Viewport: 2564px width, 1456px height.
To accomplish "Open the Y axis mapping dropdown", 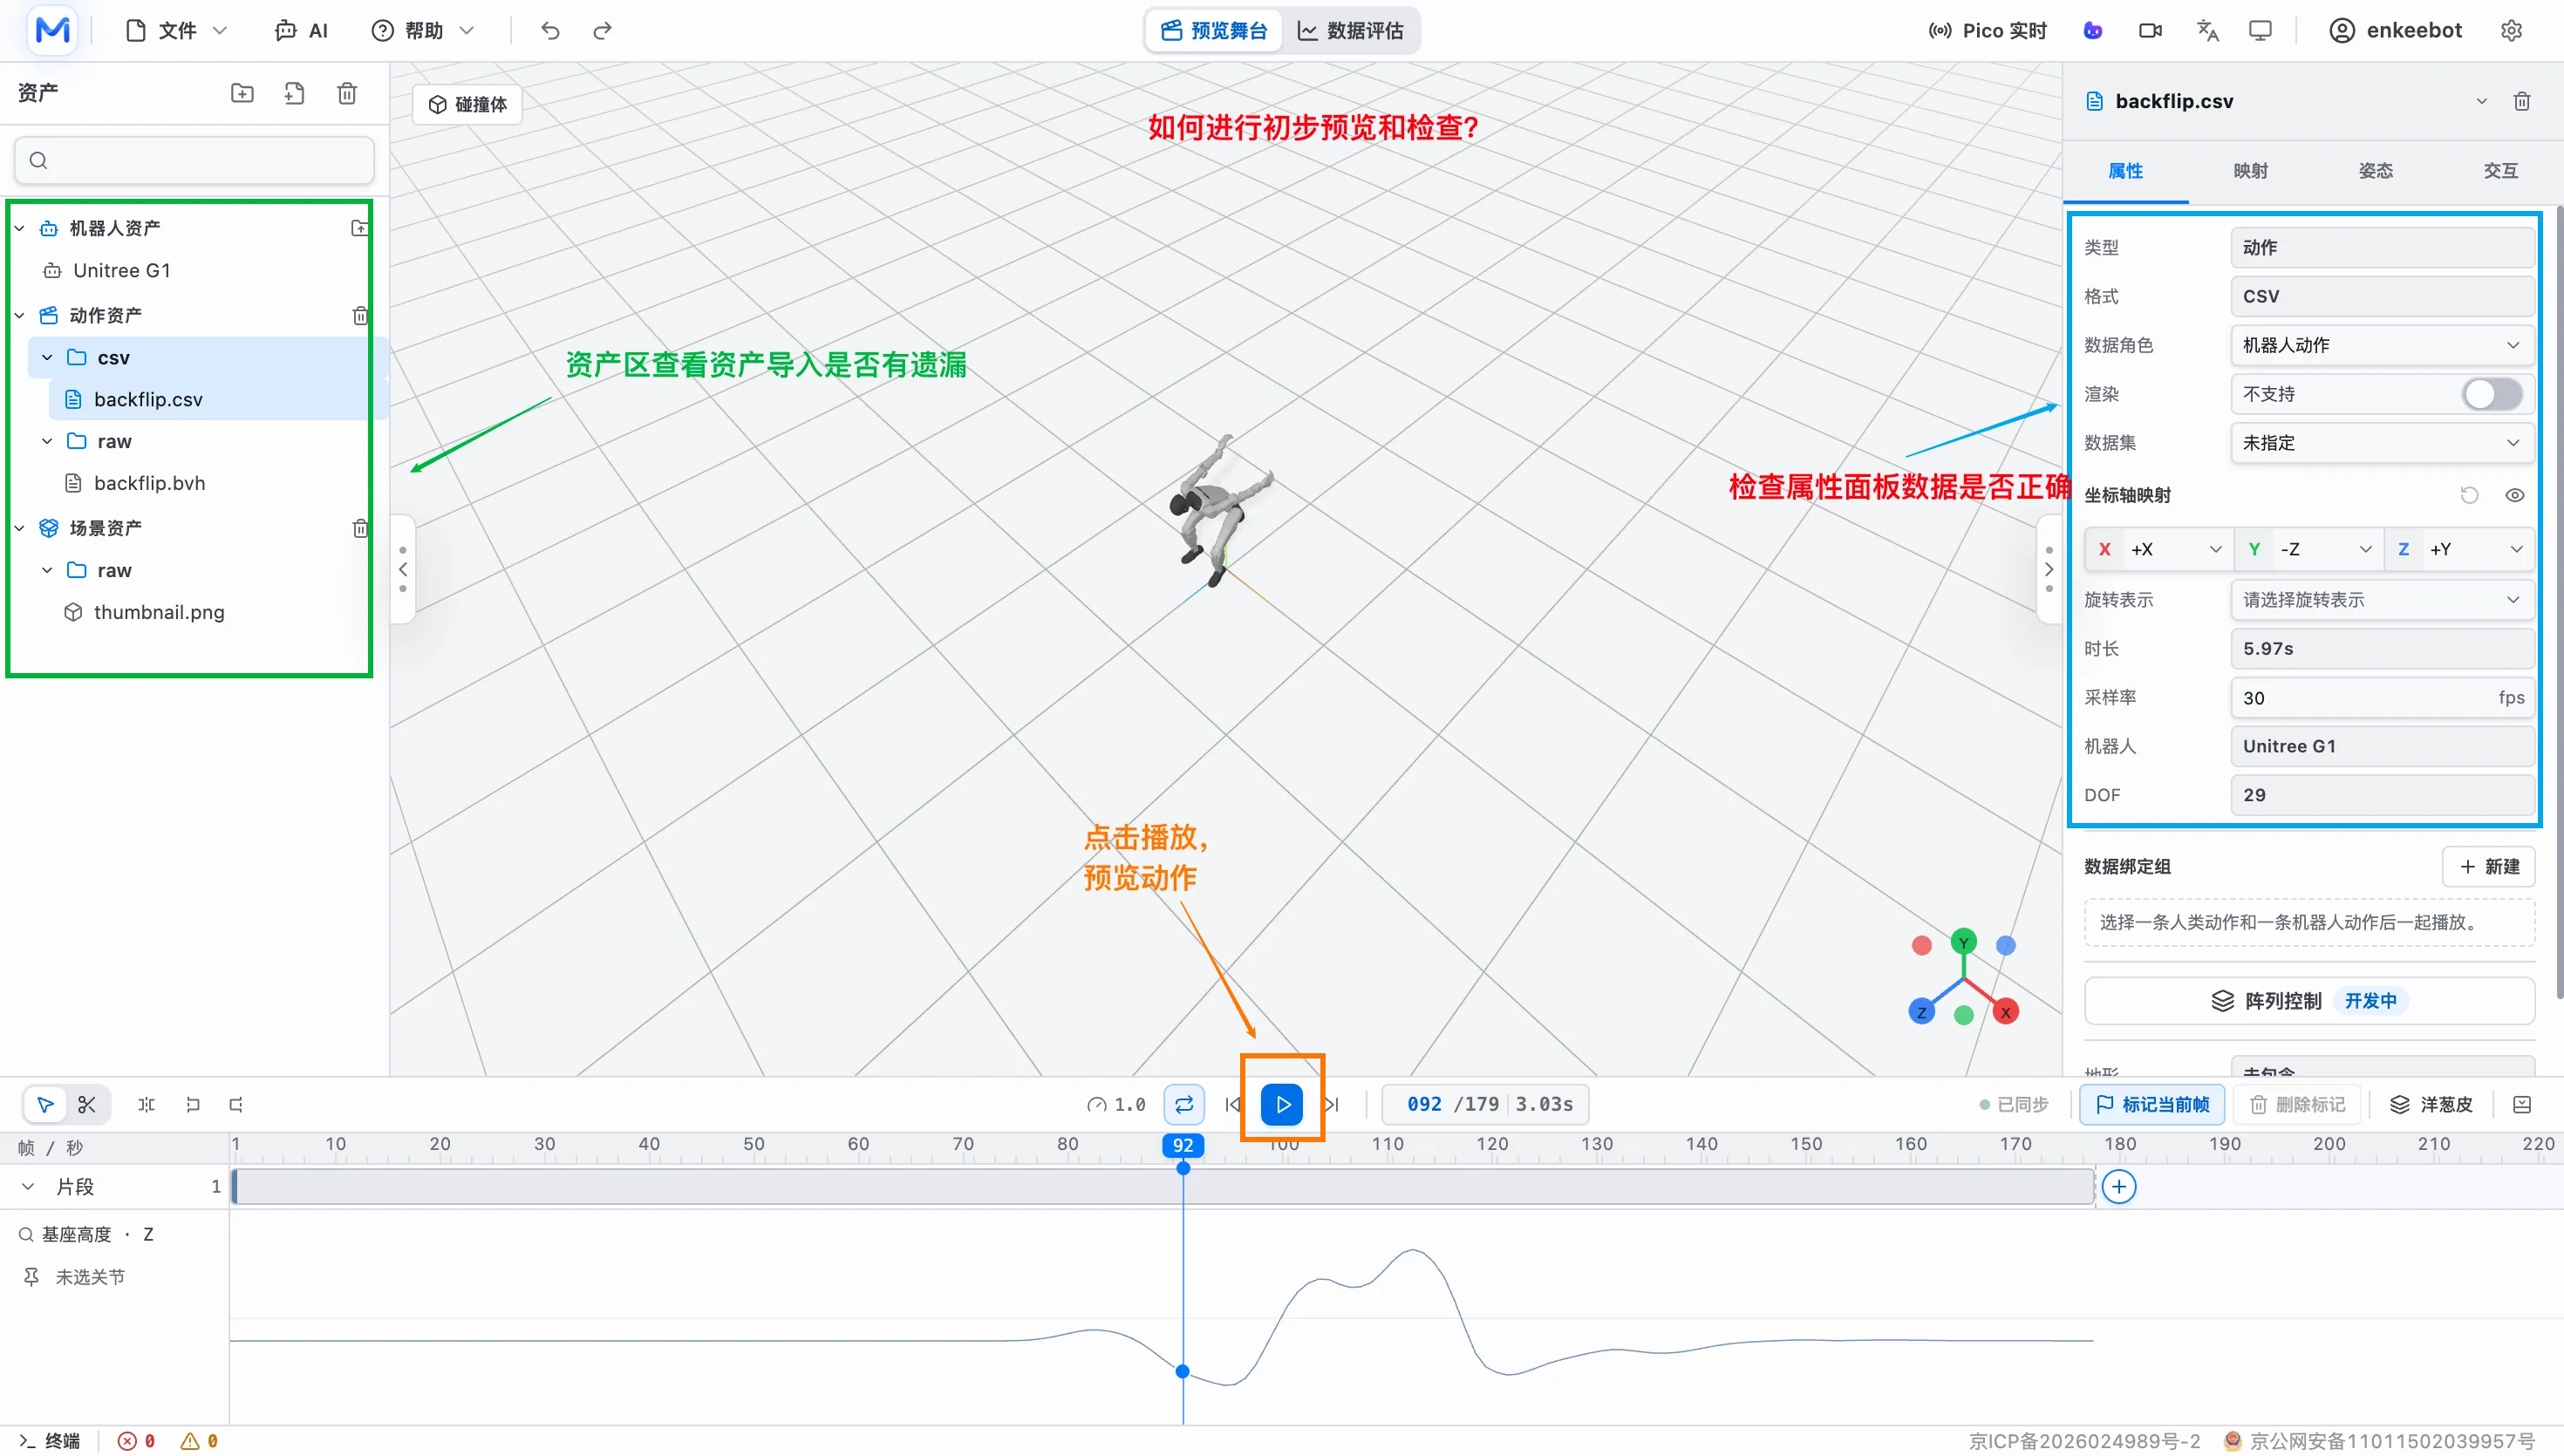I will [2308, 549].
